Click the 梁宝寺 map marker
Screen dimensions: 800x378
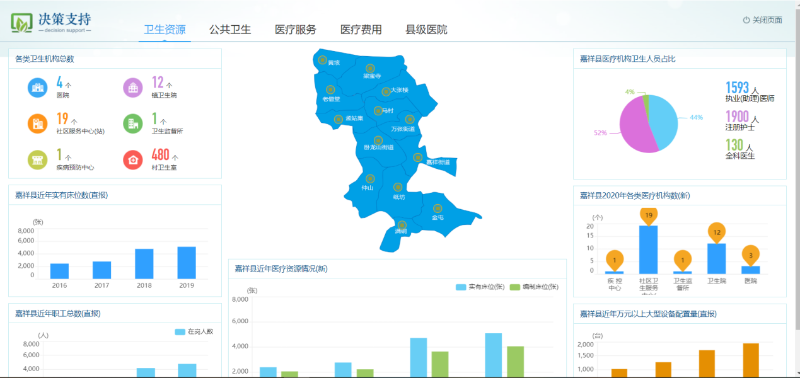pos(370,68)
